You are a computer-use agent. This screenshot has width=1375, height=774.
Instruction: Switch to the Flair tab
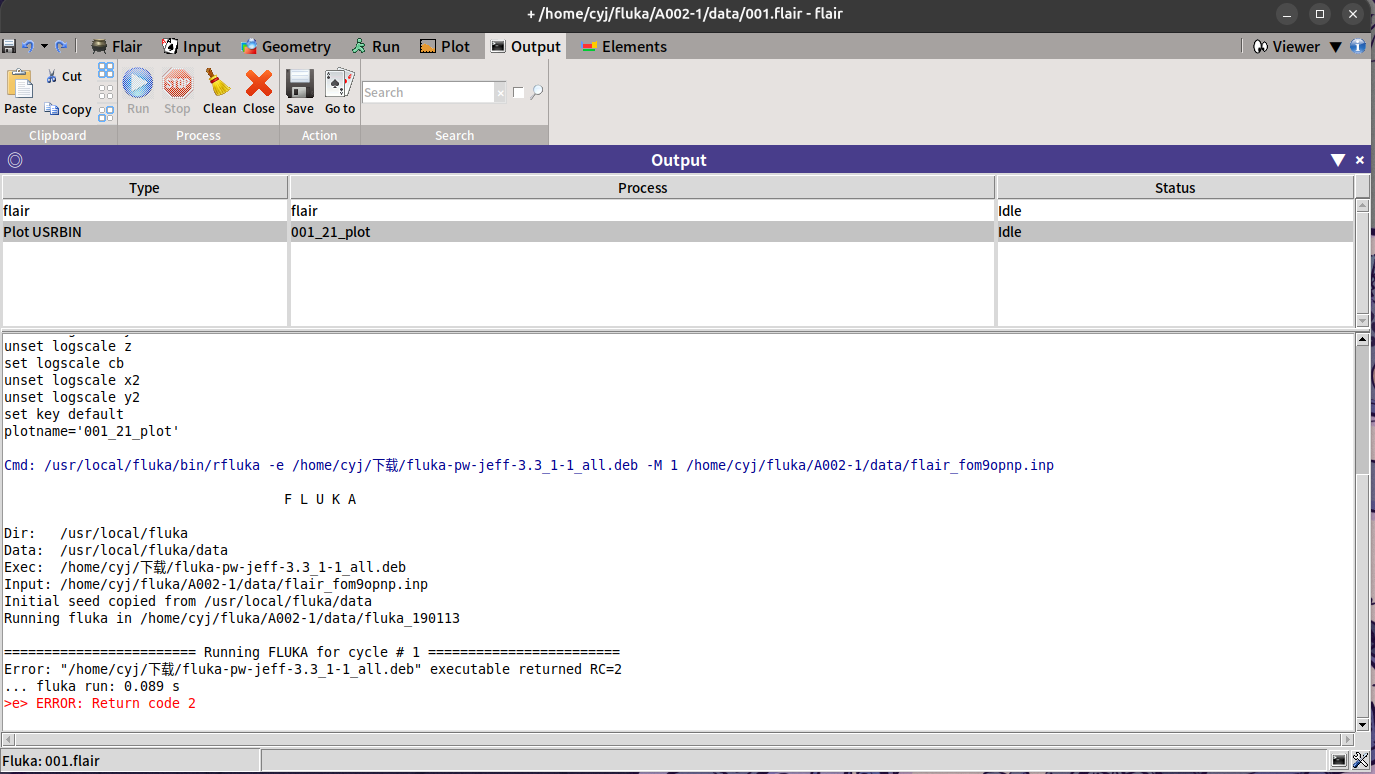116,46
